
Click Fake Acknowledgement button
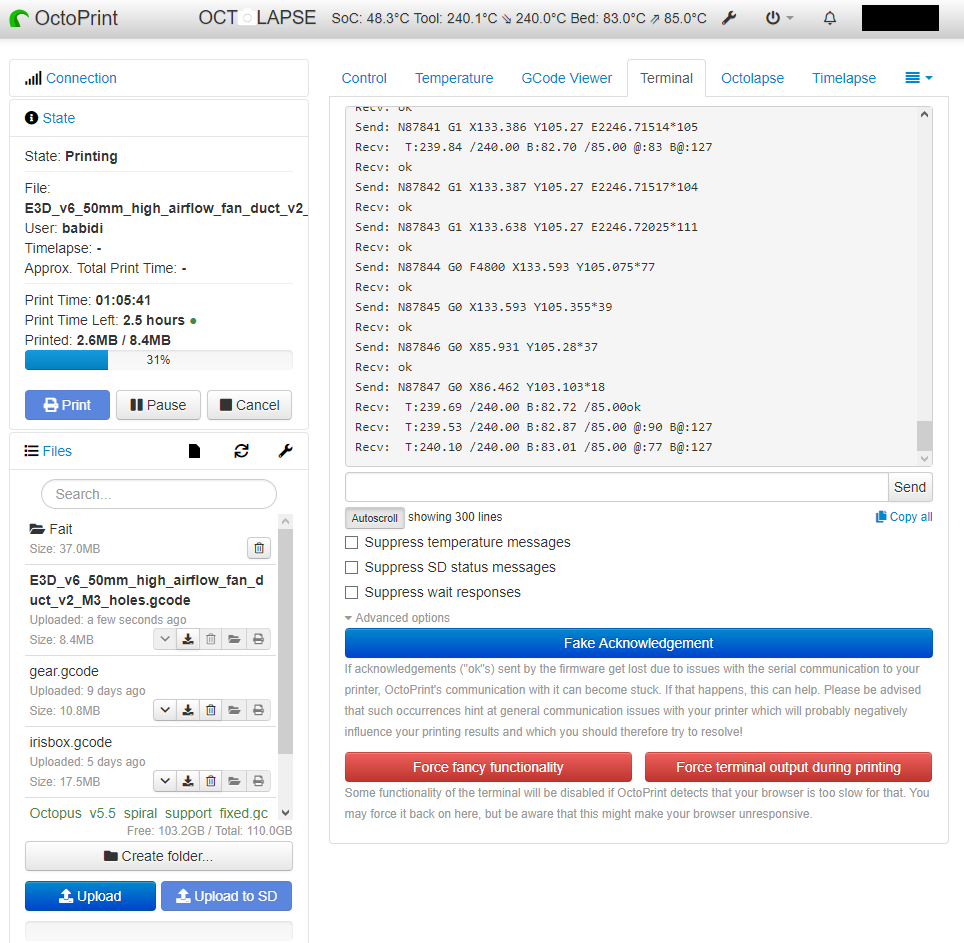click(638, 643)
